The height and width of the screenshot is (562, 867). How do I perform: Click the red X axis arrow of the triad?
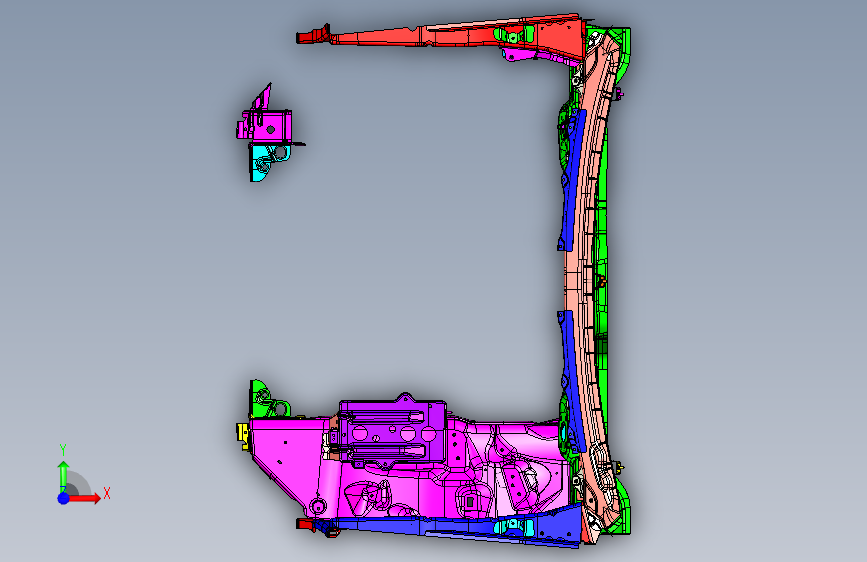coord(86,498)
